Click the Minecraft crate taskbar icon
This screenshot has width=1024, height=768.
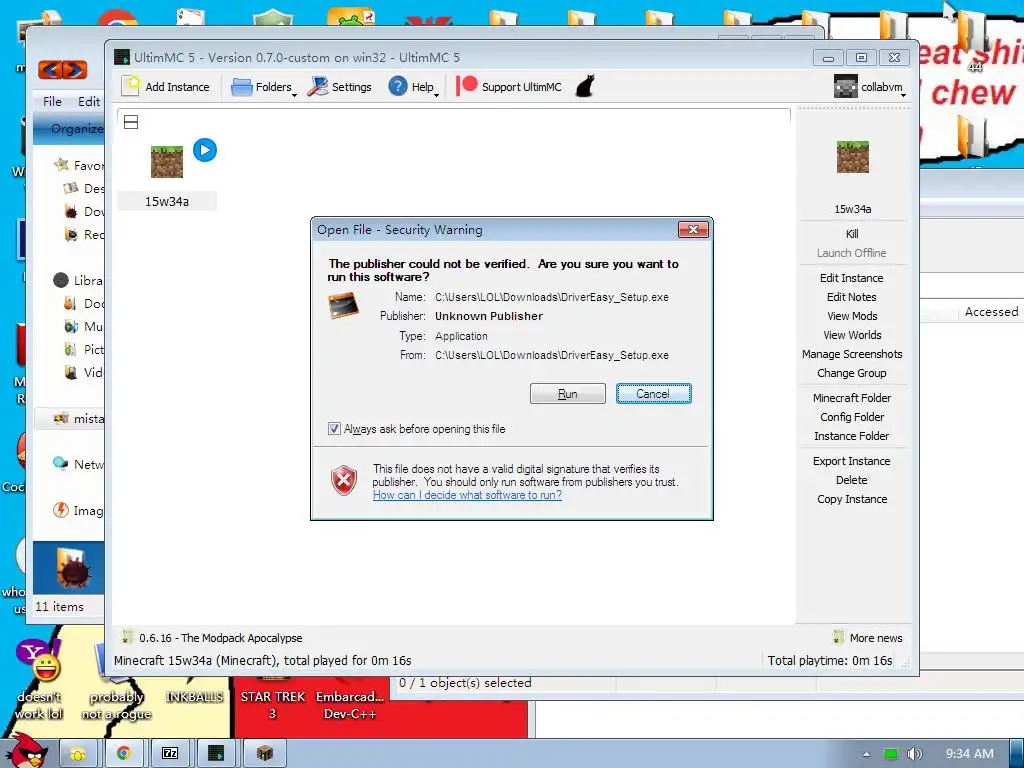coord(264,754)
